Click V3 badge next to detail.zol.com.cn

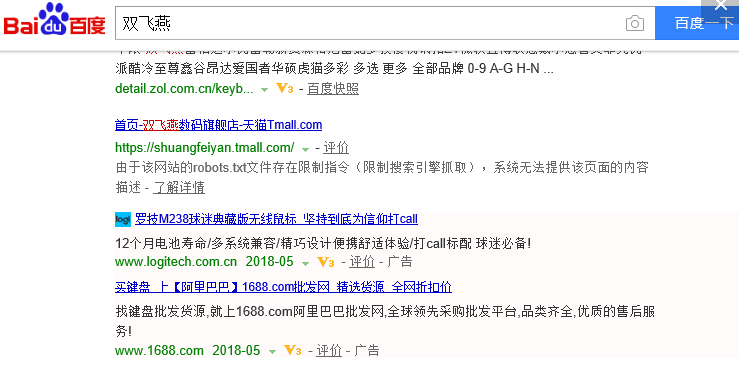[x=285, y=88]
